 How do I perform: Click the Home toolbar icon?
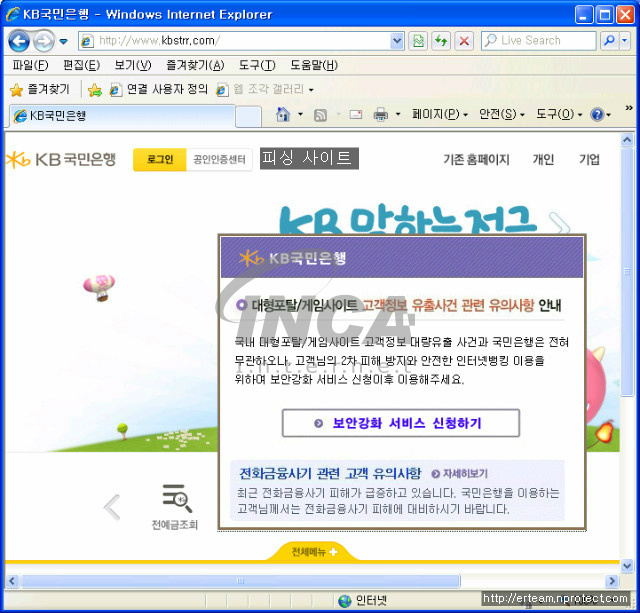[x=283, y=115]
